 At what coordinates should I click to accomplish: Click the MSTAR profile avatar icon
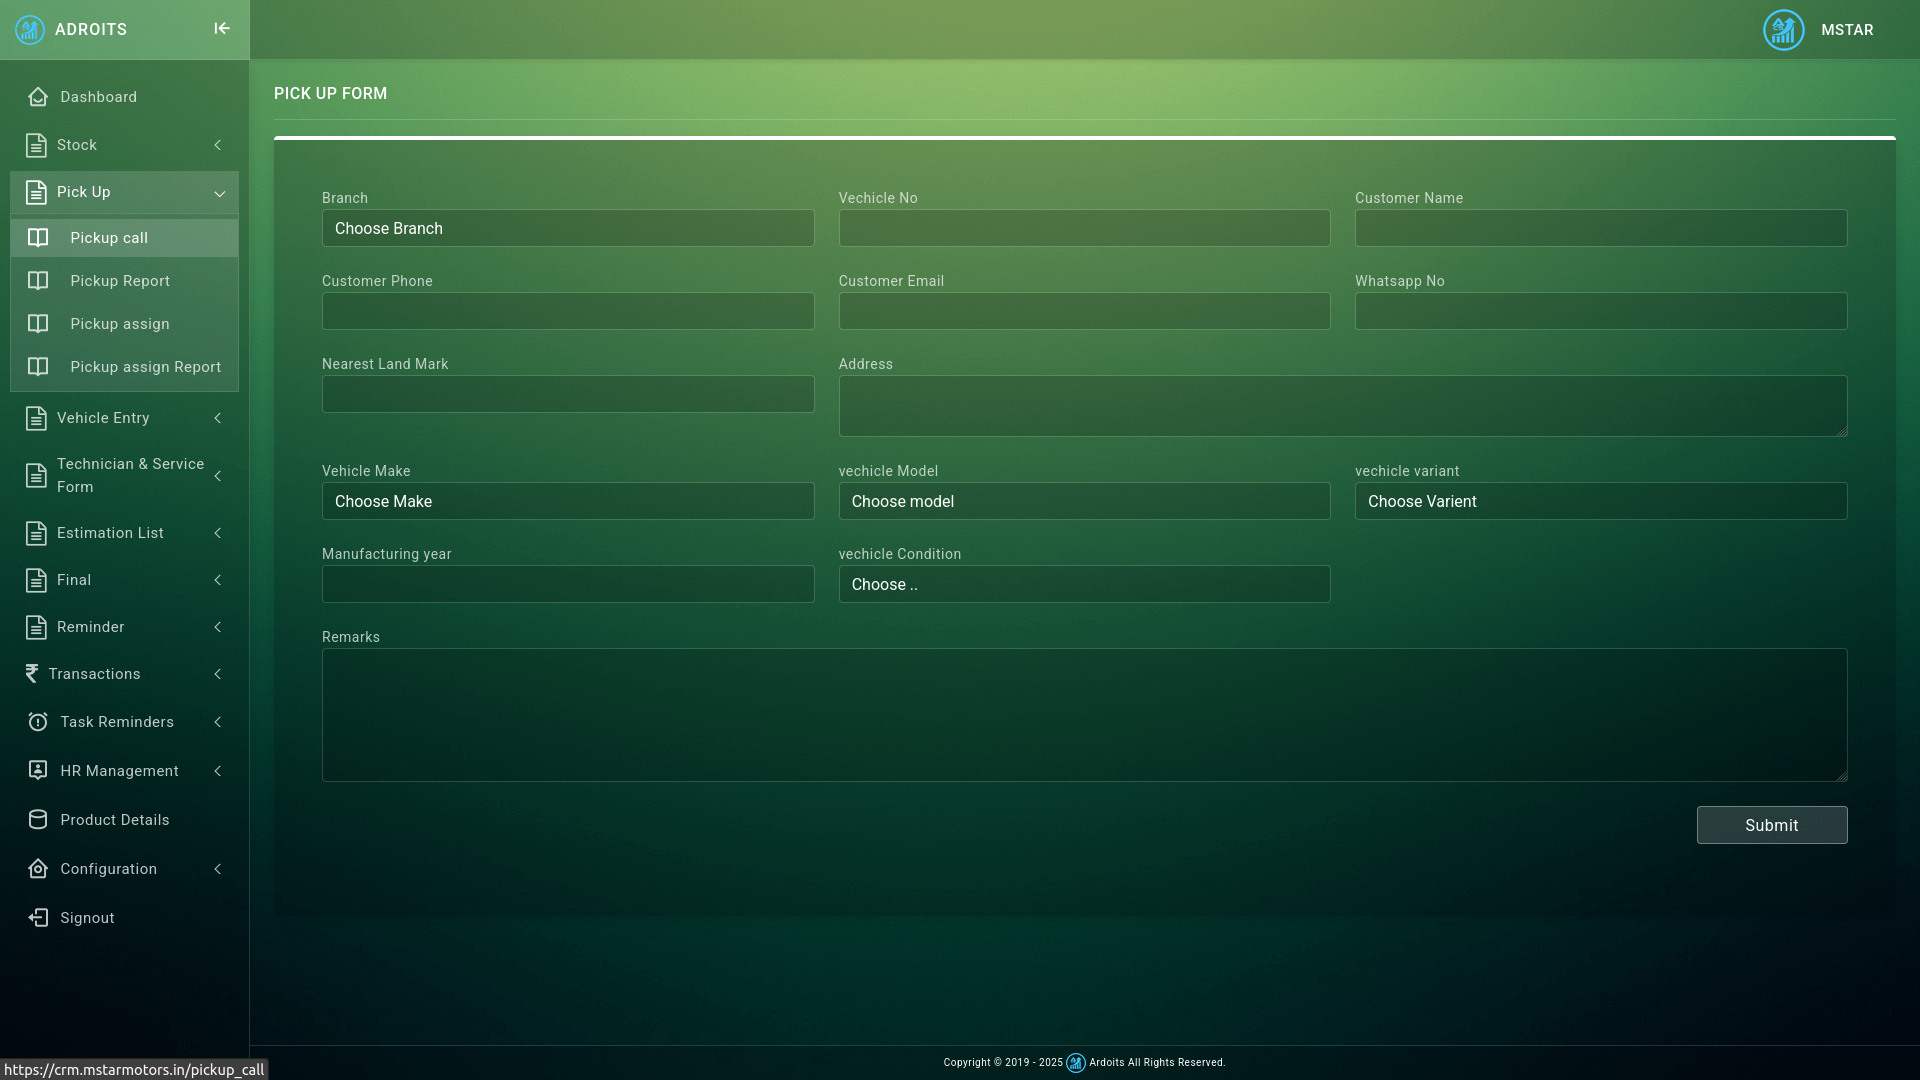1783,30
